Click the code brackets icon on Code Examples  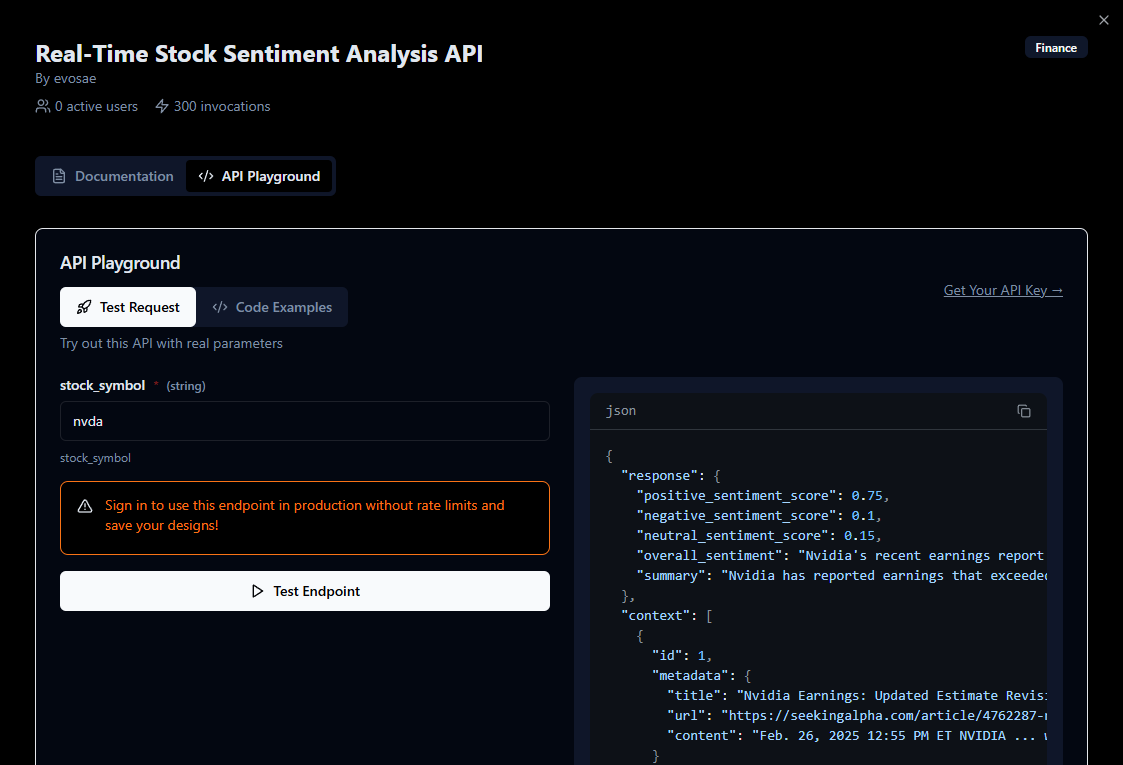[220, 307]
